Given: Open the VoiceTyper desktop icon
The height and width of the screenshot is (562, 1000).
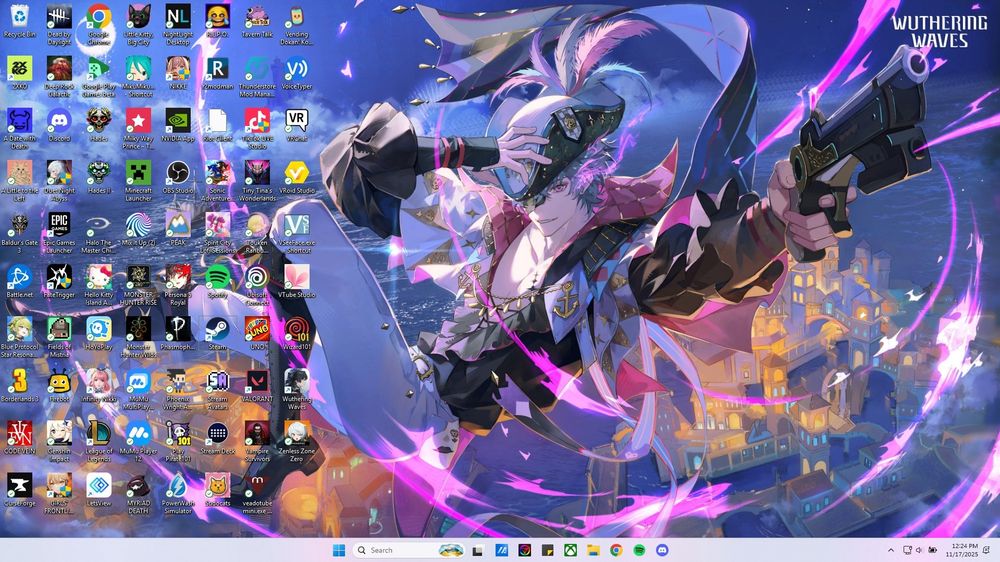Looking at the screenshot, I should [x=297, y=73].
